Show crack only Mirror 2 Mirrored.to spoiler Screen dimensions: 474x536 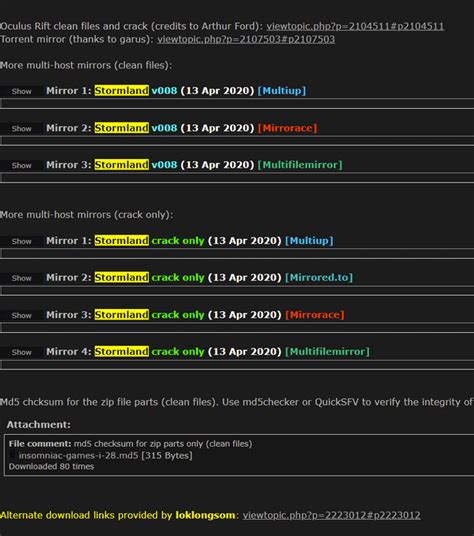[x=22, y=278]
